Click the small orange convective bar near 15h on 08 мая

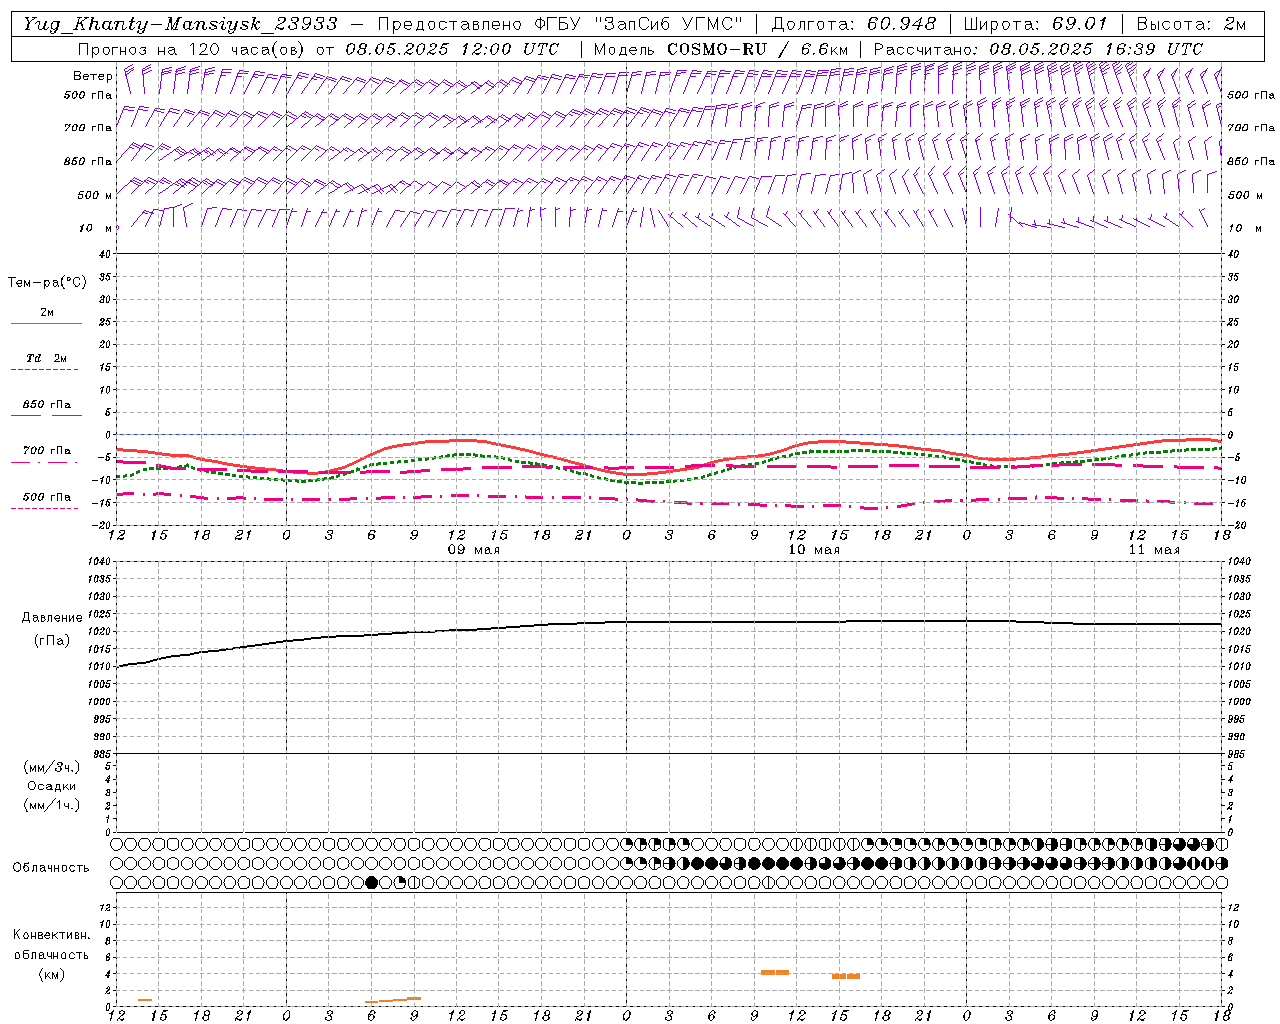pyautogui.click(x=145, y=1000)
